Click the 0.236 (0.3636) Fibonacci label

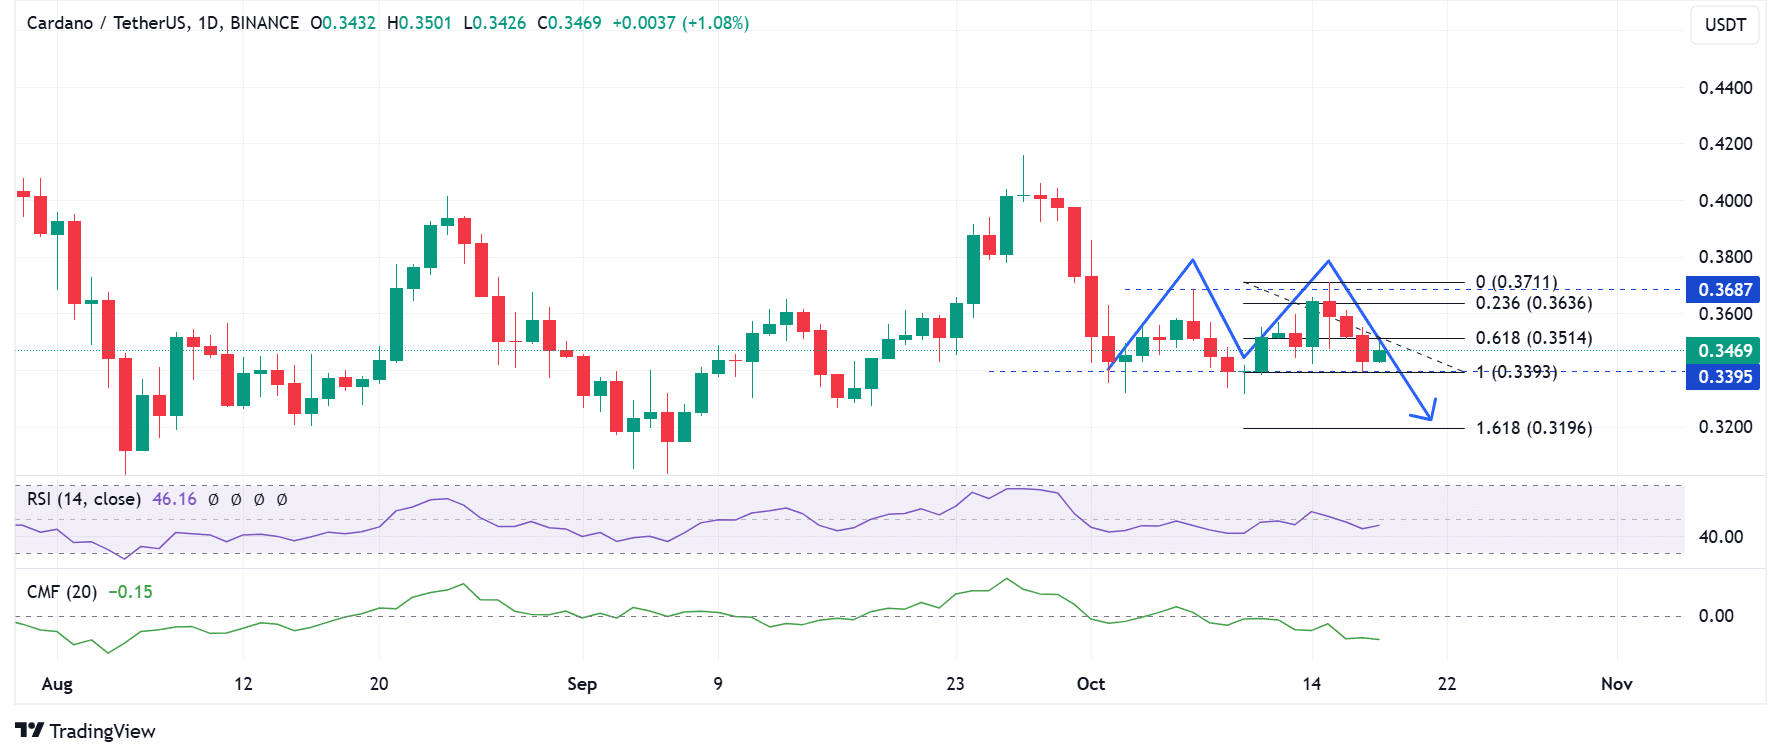point(1534,303)
